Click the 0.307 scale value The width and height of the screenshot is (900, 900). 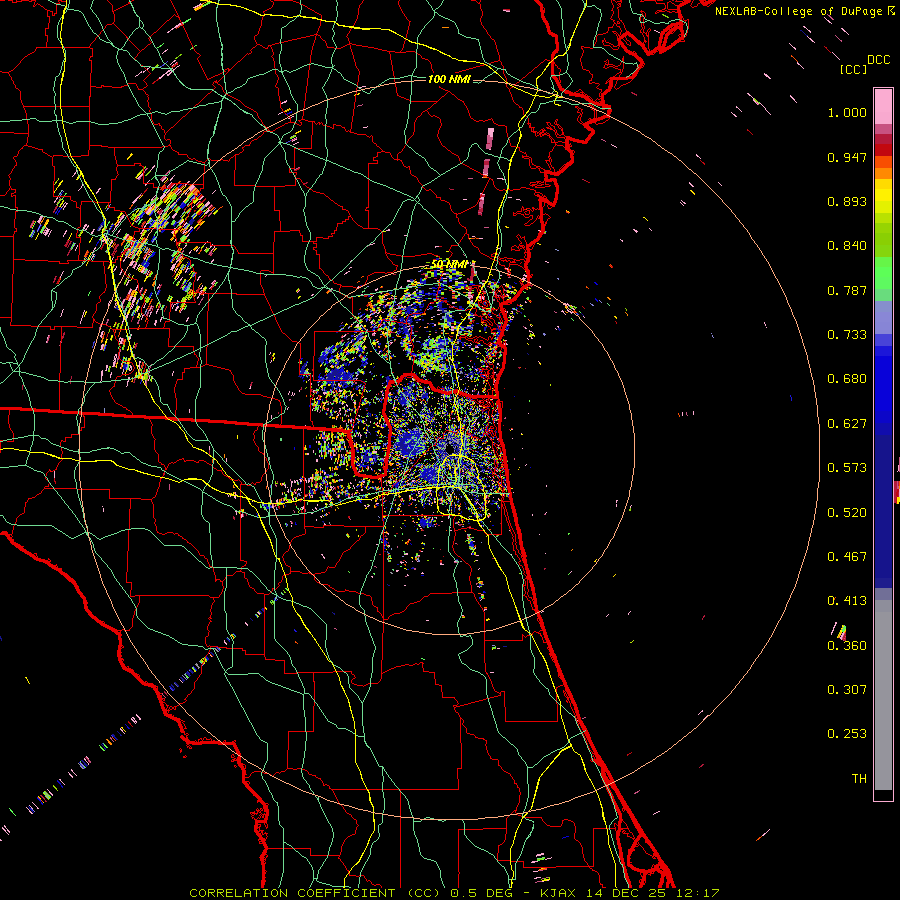[x=847, y=690]
